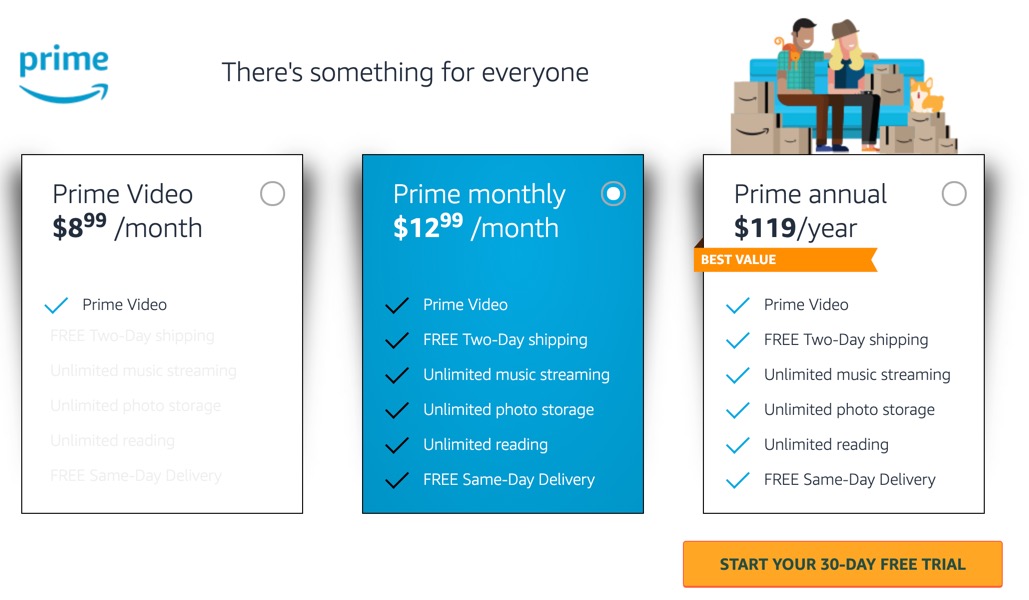Choose the Prime annual radio button
The image size is (1029, 600).
954,194
